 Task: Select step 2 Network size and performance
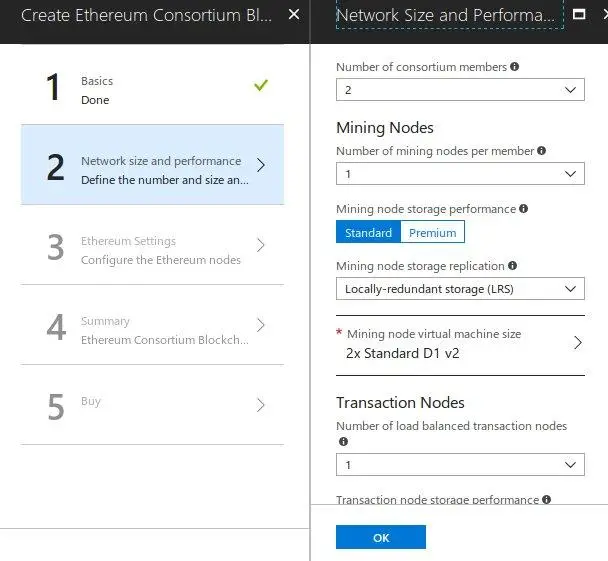click(x=152, y=170)
